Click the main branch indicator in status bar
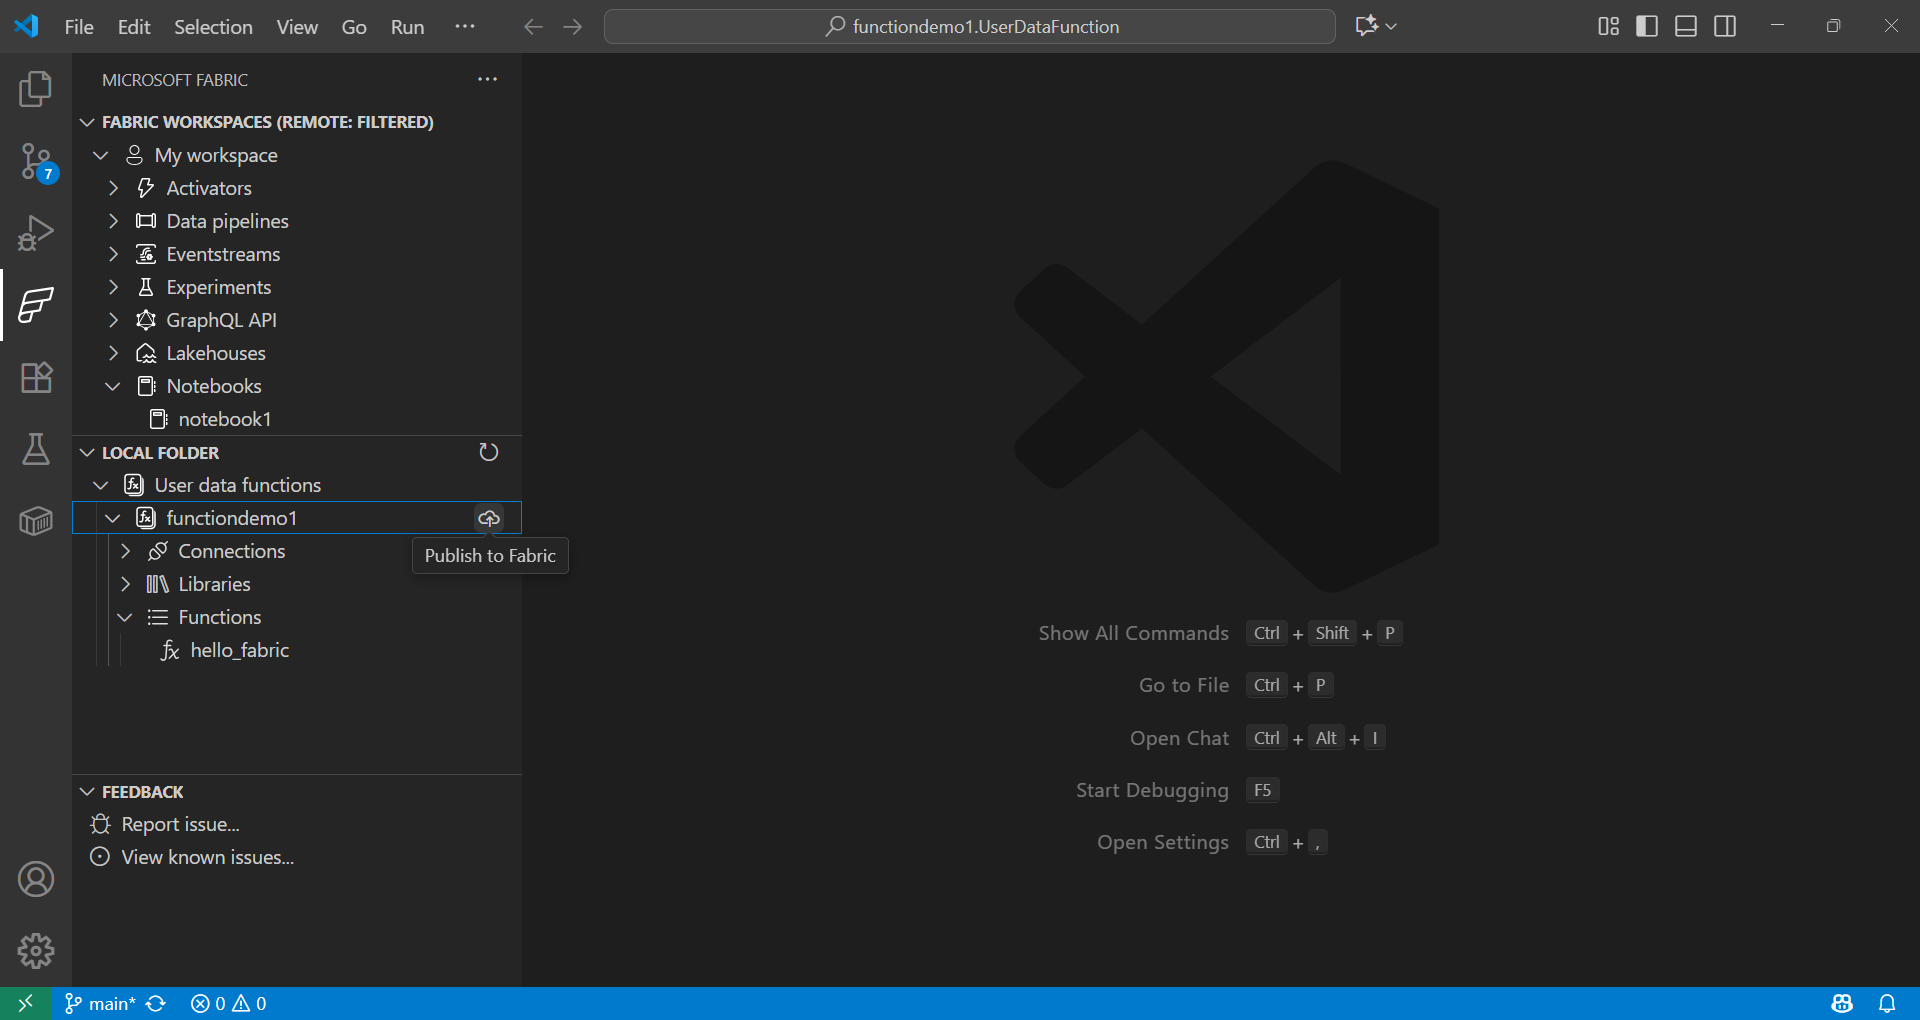1920x1020 pixels. 98,1003
